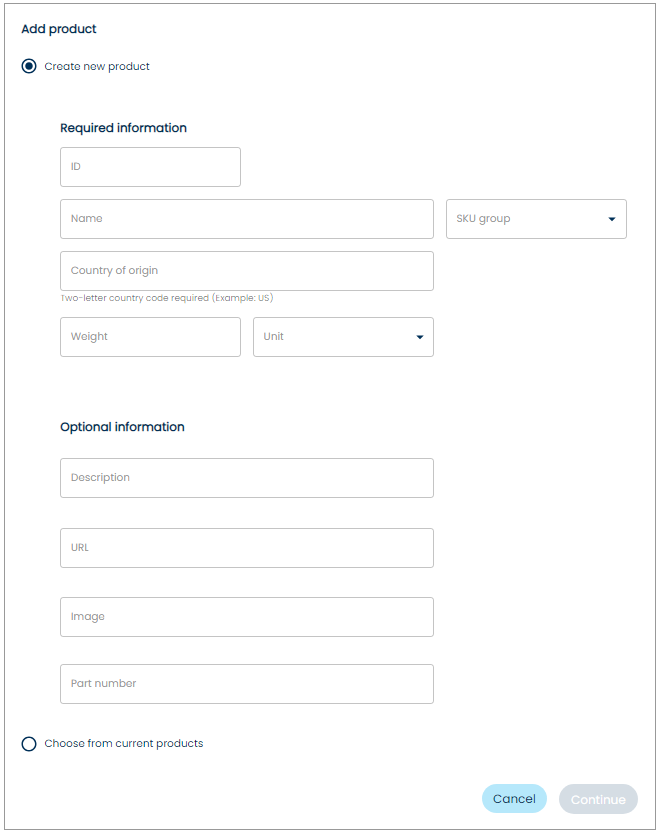Click the 'Create new product' label text

pos(97,67)
